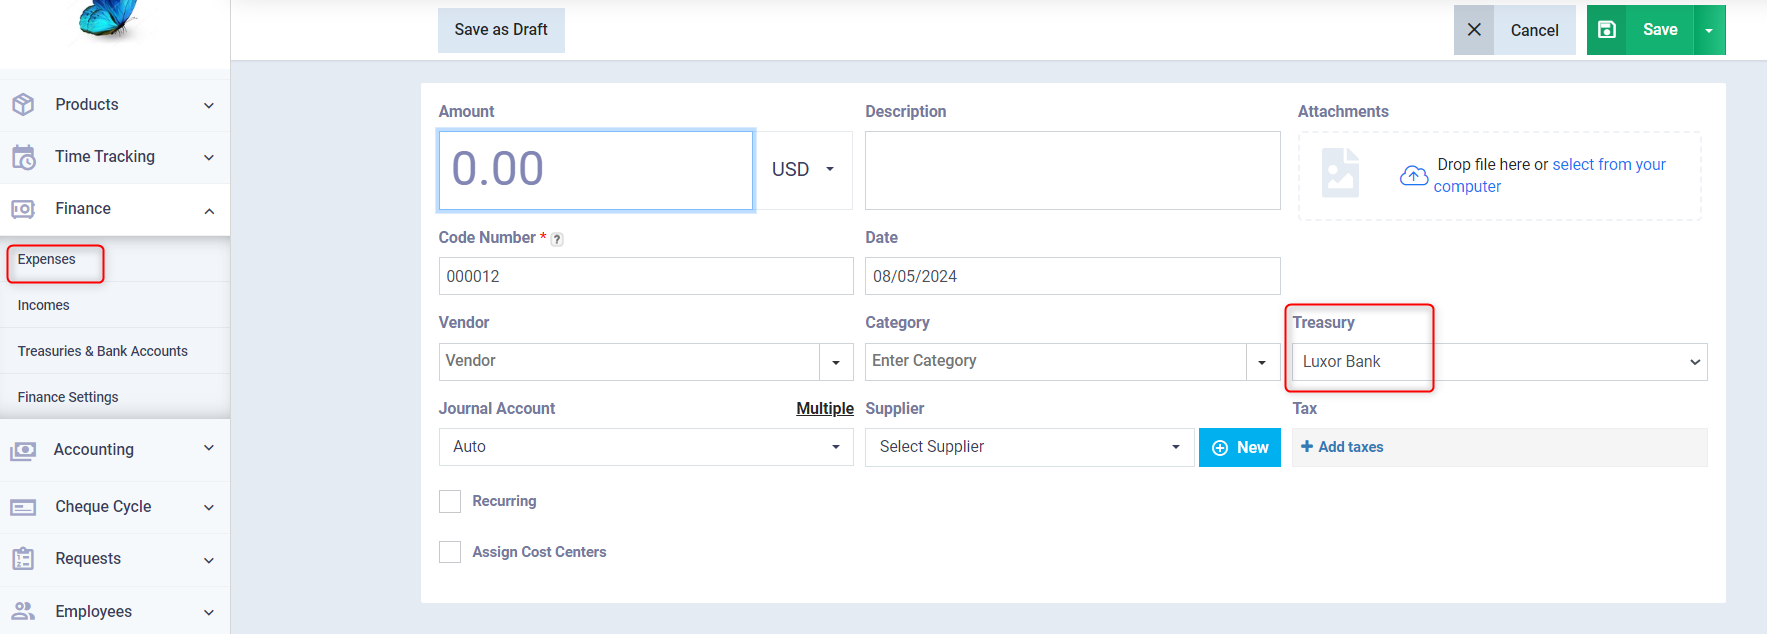1767x634 pixels.
Task: Open the Treasury Luxor Bank dropdown
Action: click(1499, 362)
